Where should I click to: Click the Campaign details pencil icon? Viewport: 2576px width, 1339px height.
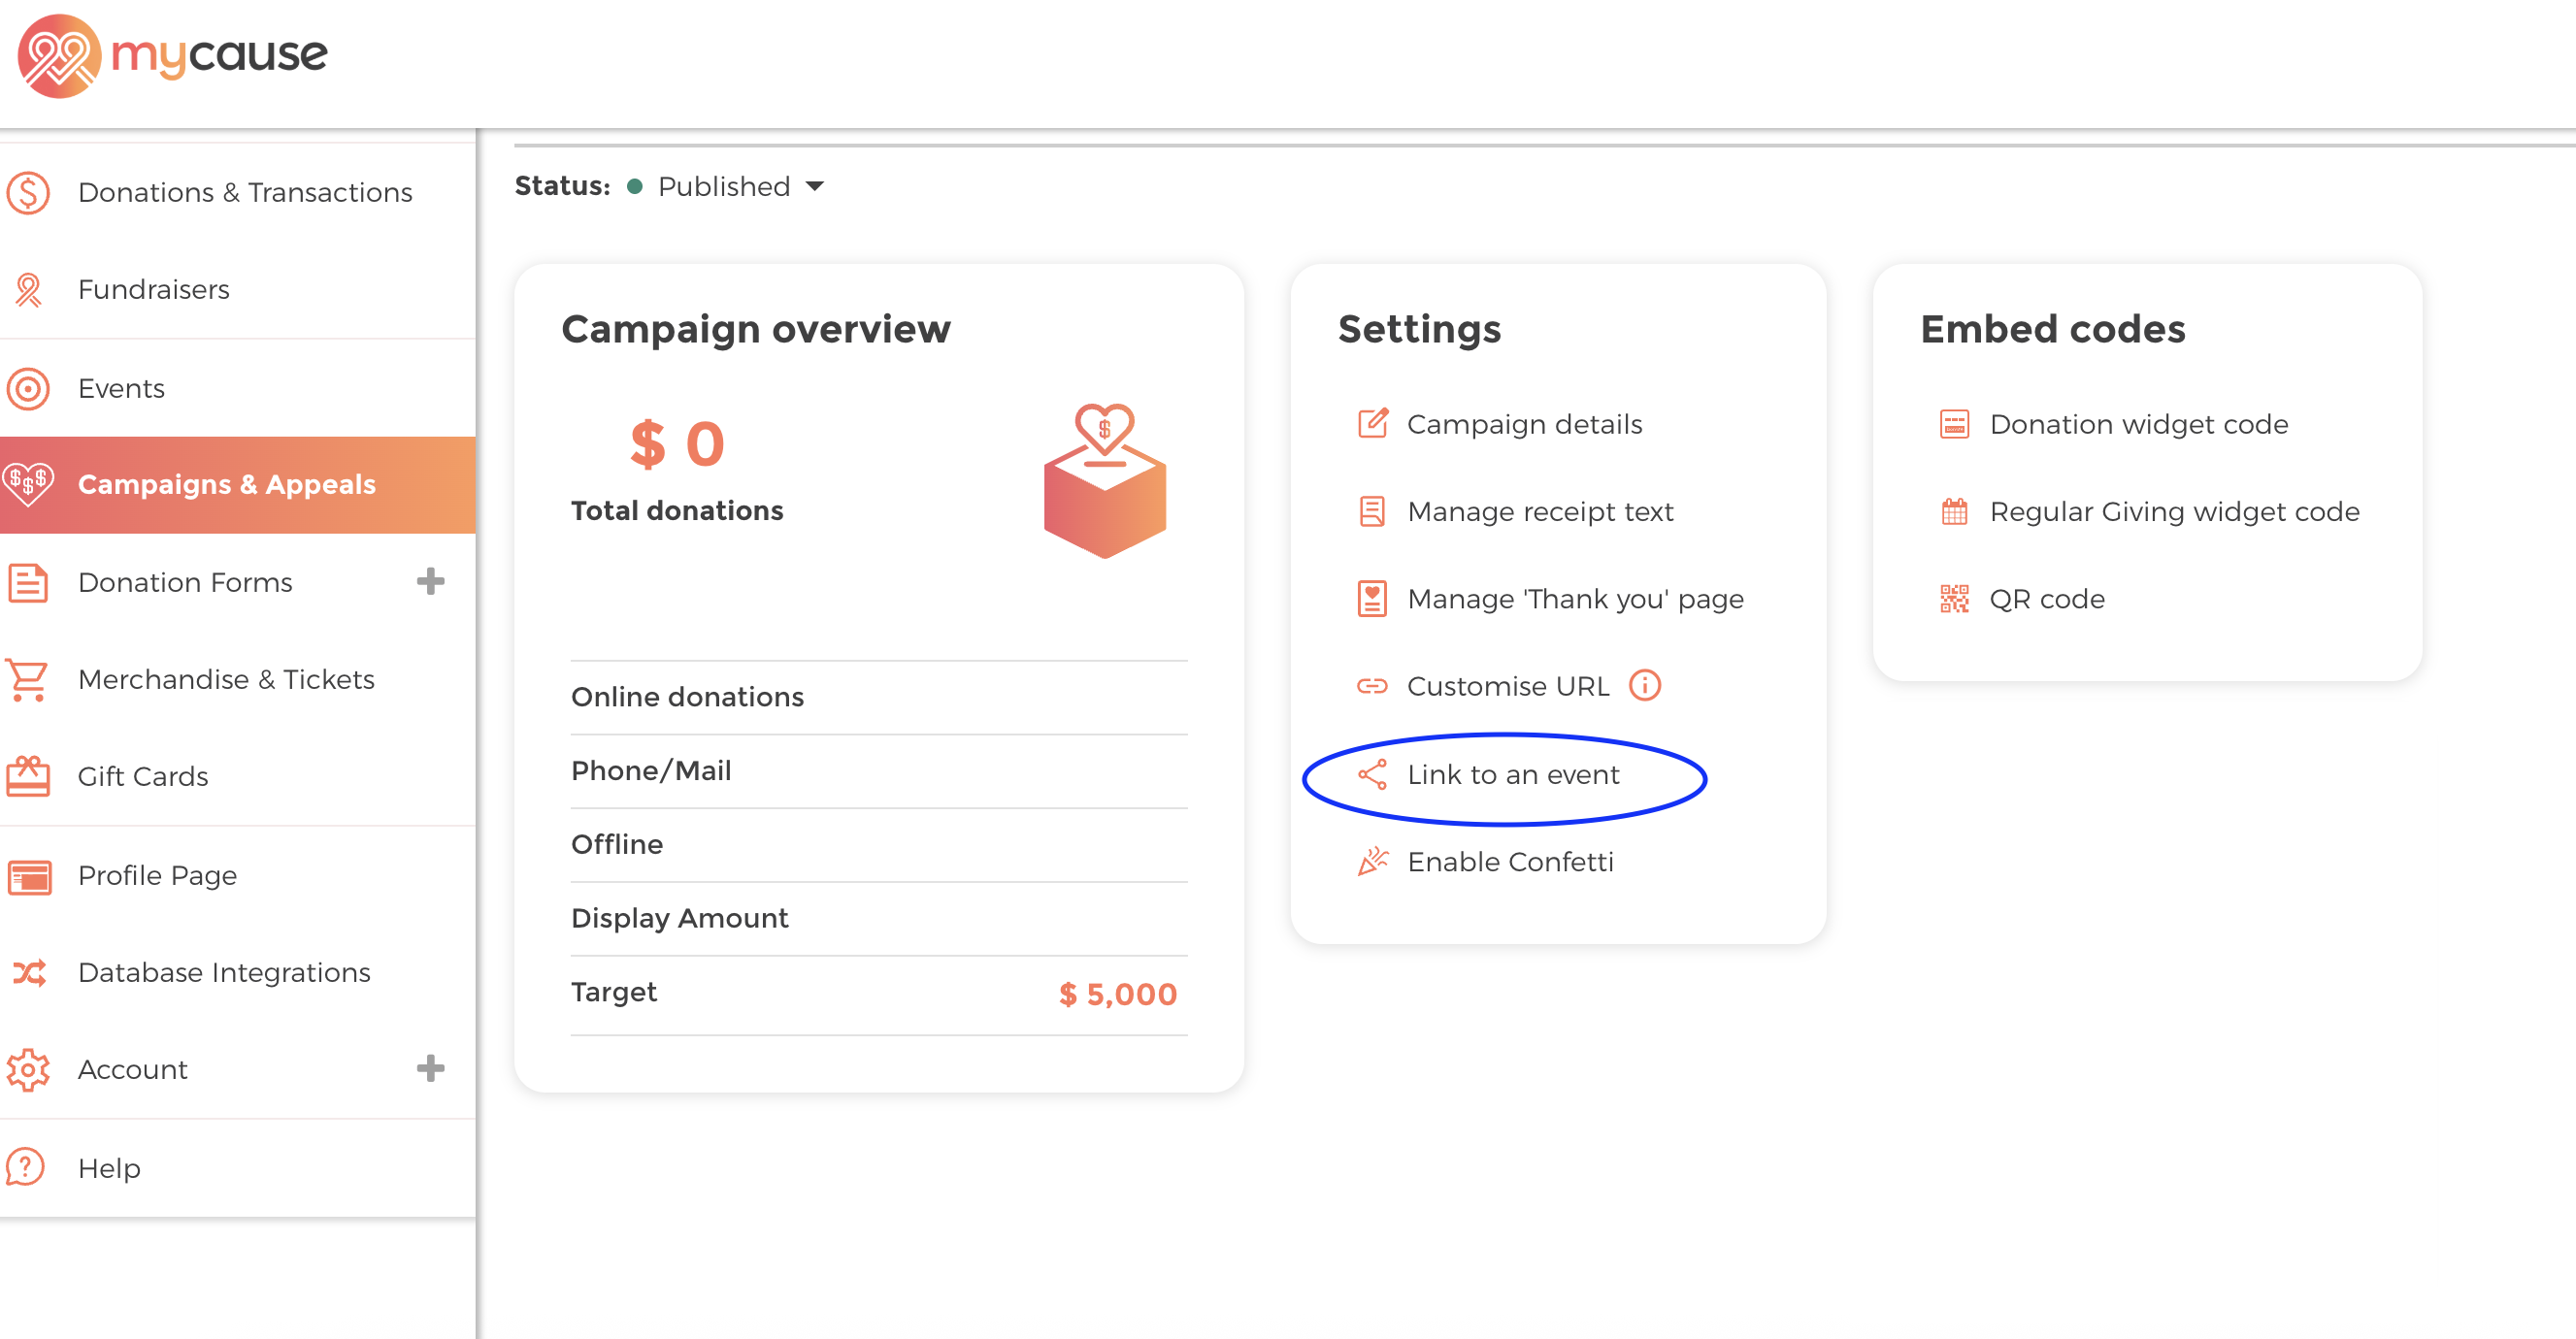(x=1372, y=423)
